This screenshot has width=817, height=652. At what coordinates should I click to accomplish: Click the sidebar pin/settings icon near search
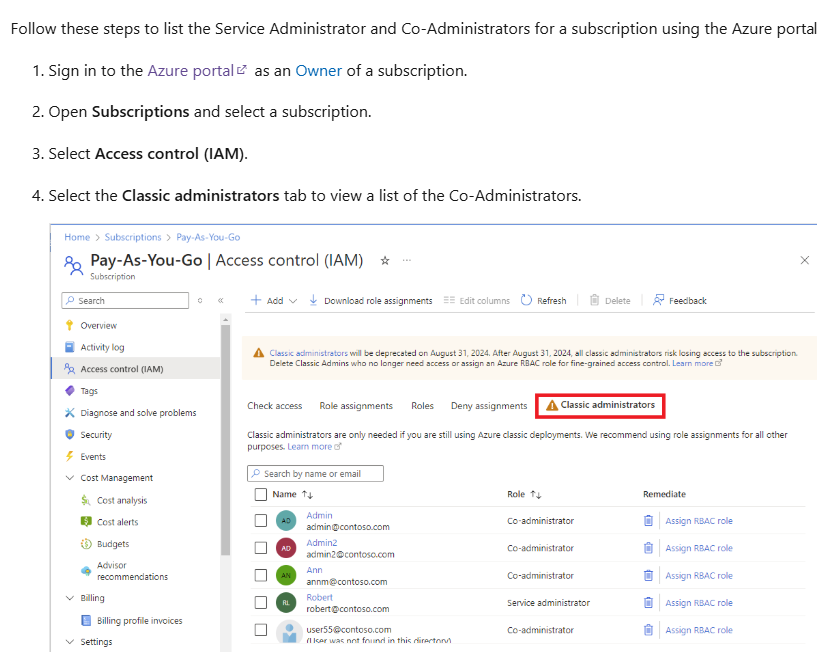[200, 301]
